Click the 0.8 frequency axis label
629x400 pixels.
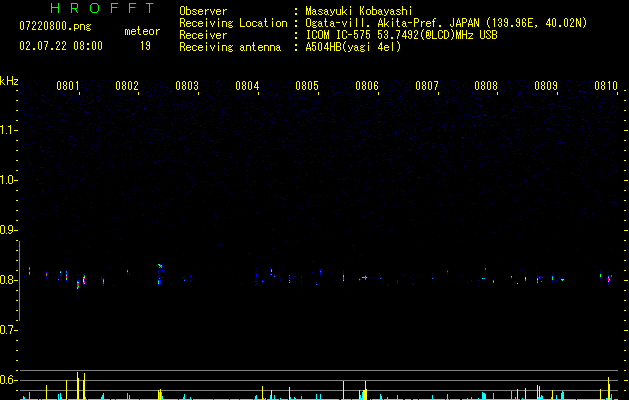point(8,280)
